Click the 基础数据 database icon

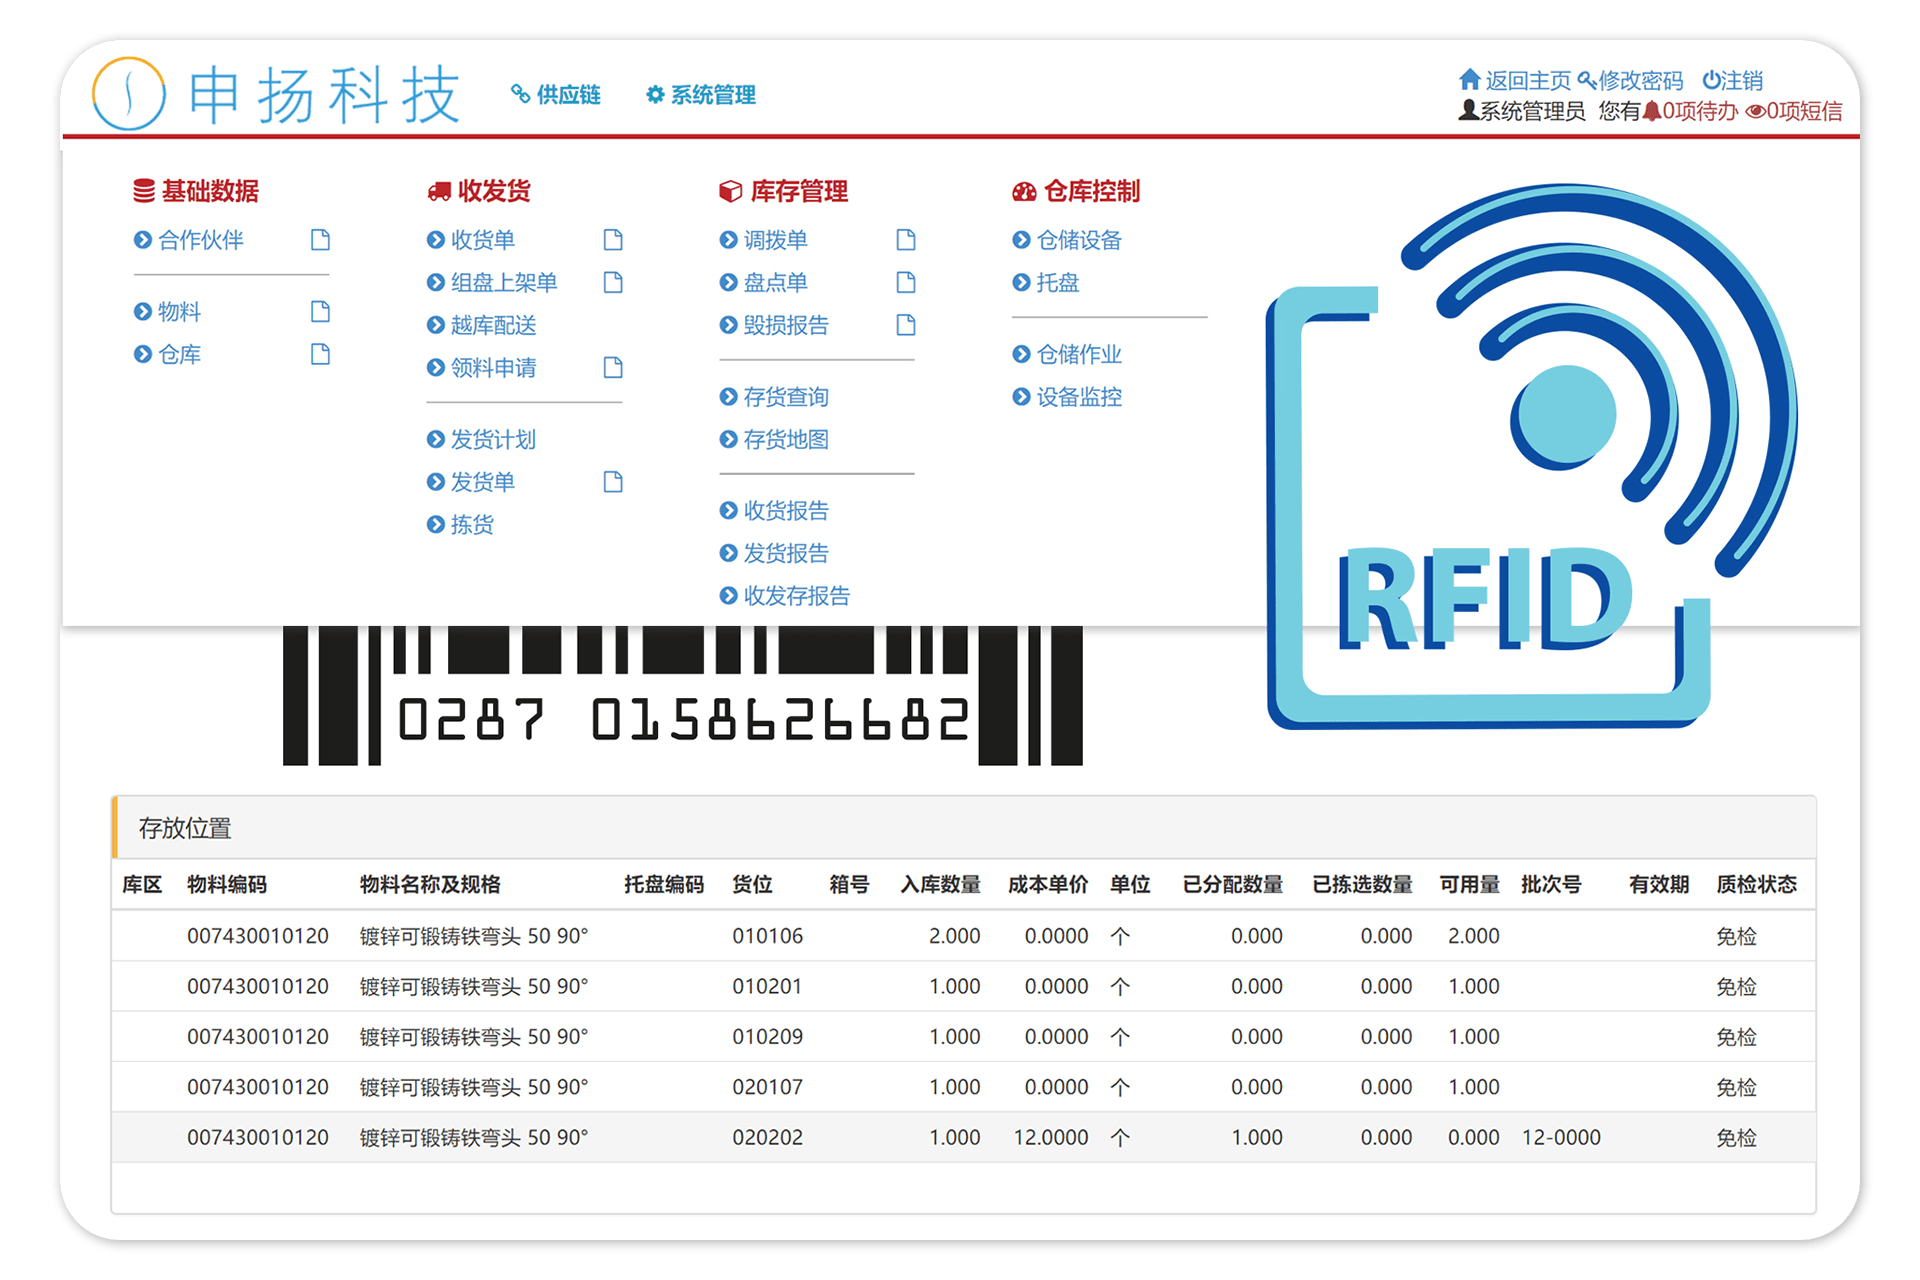144,191
